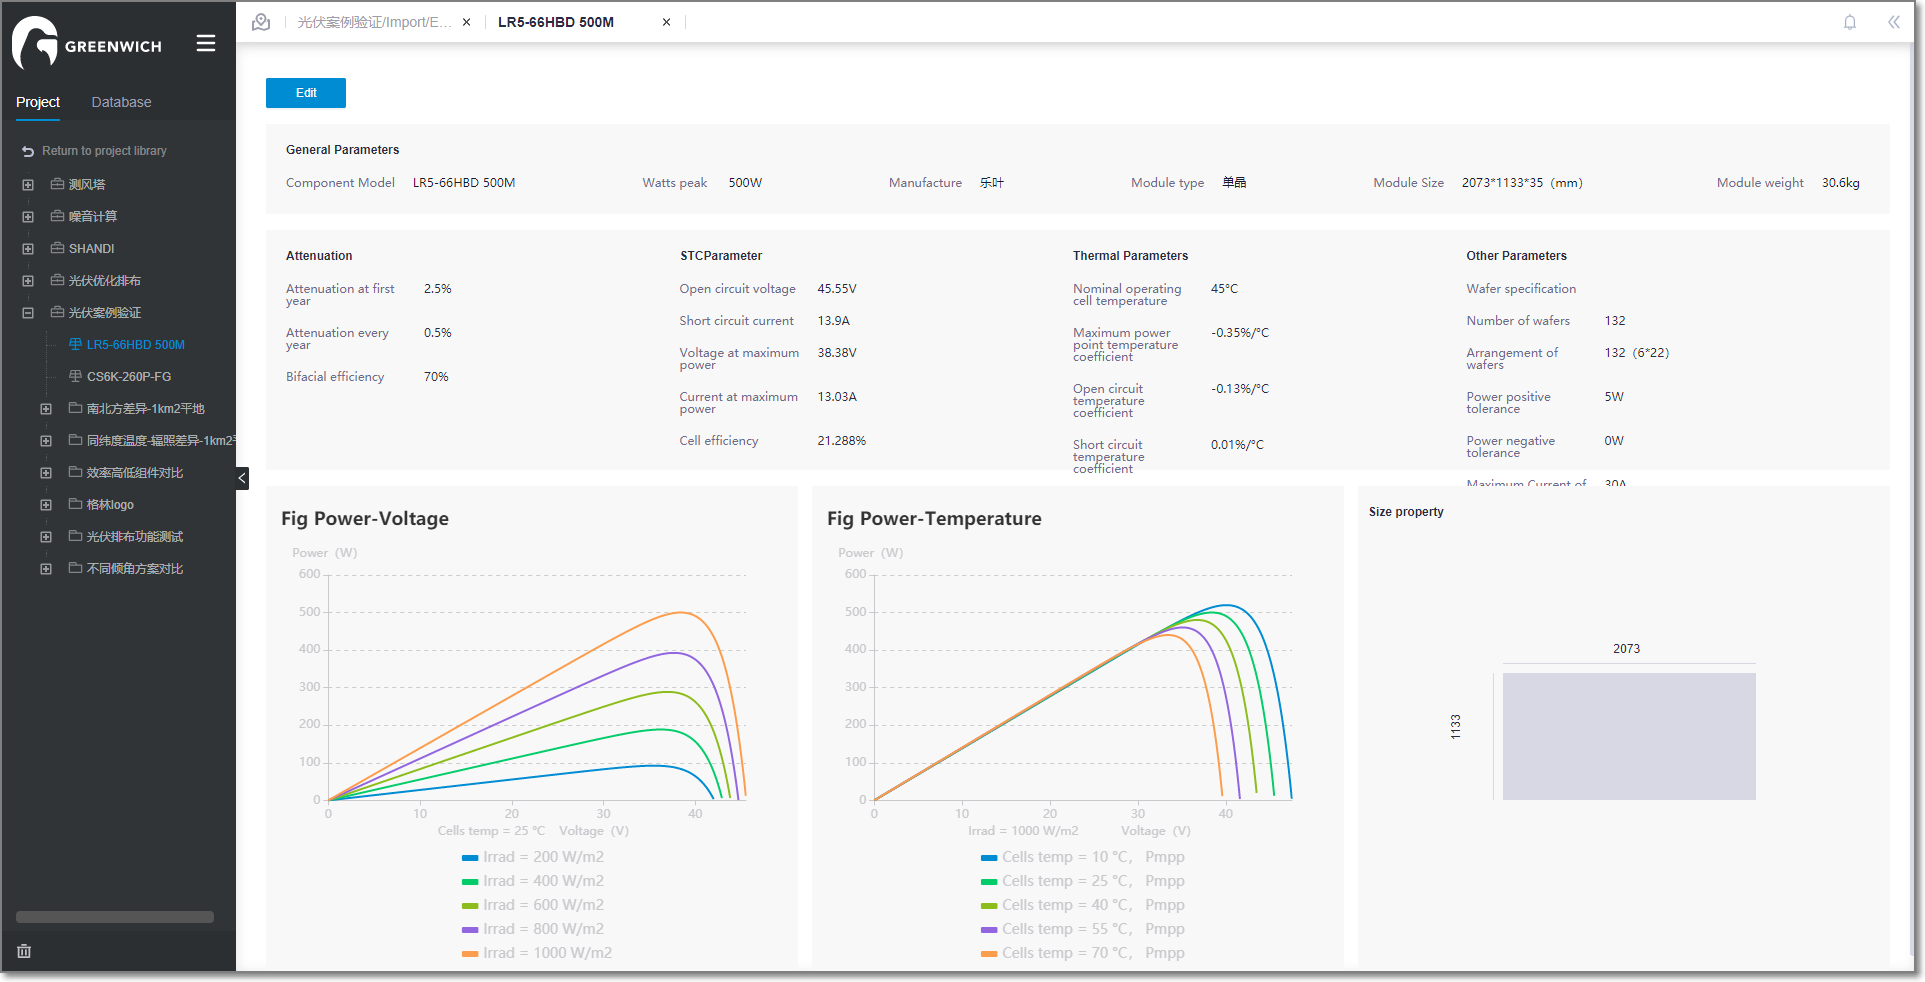The image size is (1925, 982).
Task: Open the 光伏案例验证/Import tab
Action: (374, 22)
